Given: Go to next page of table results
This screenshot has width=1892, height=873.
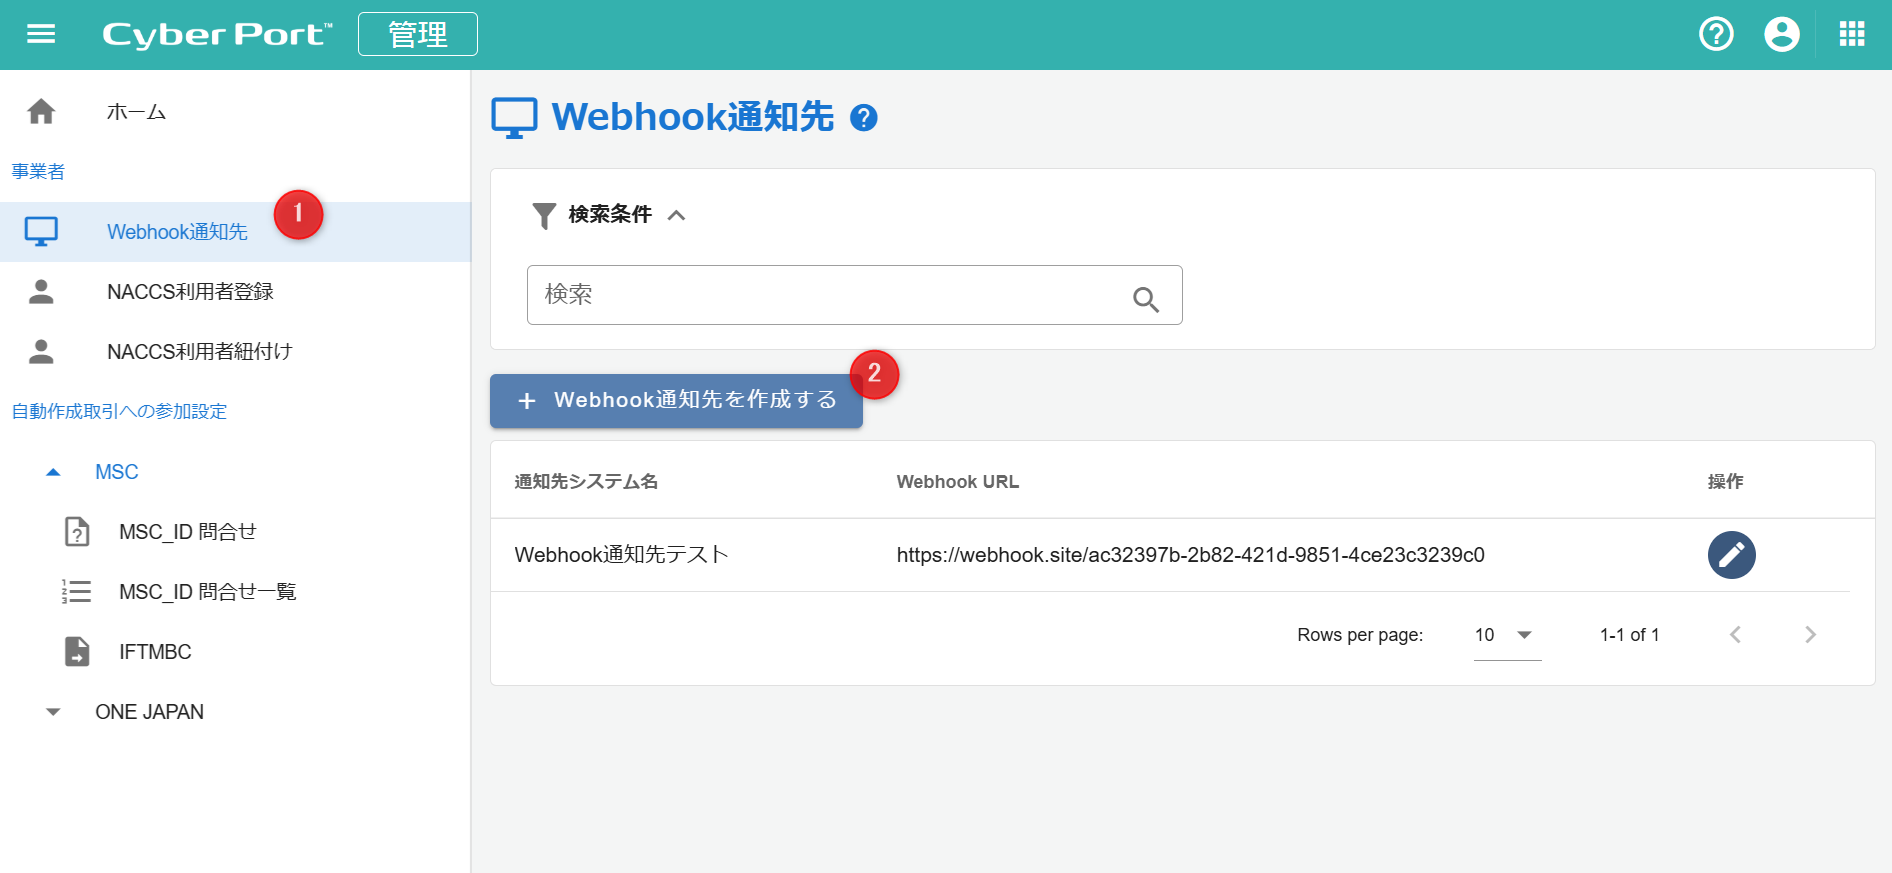Looking at the screenshot, I should (1809, 635).
